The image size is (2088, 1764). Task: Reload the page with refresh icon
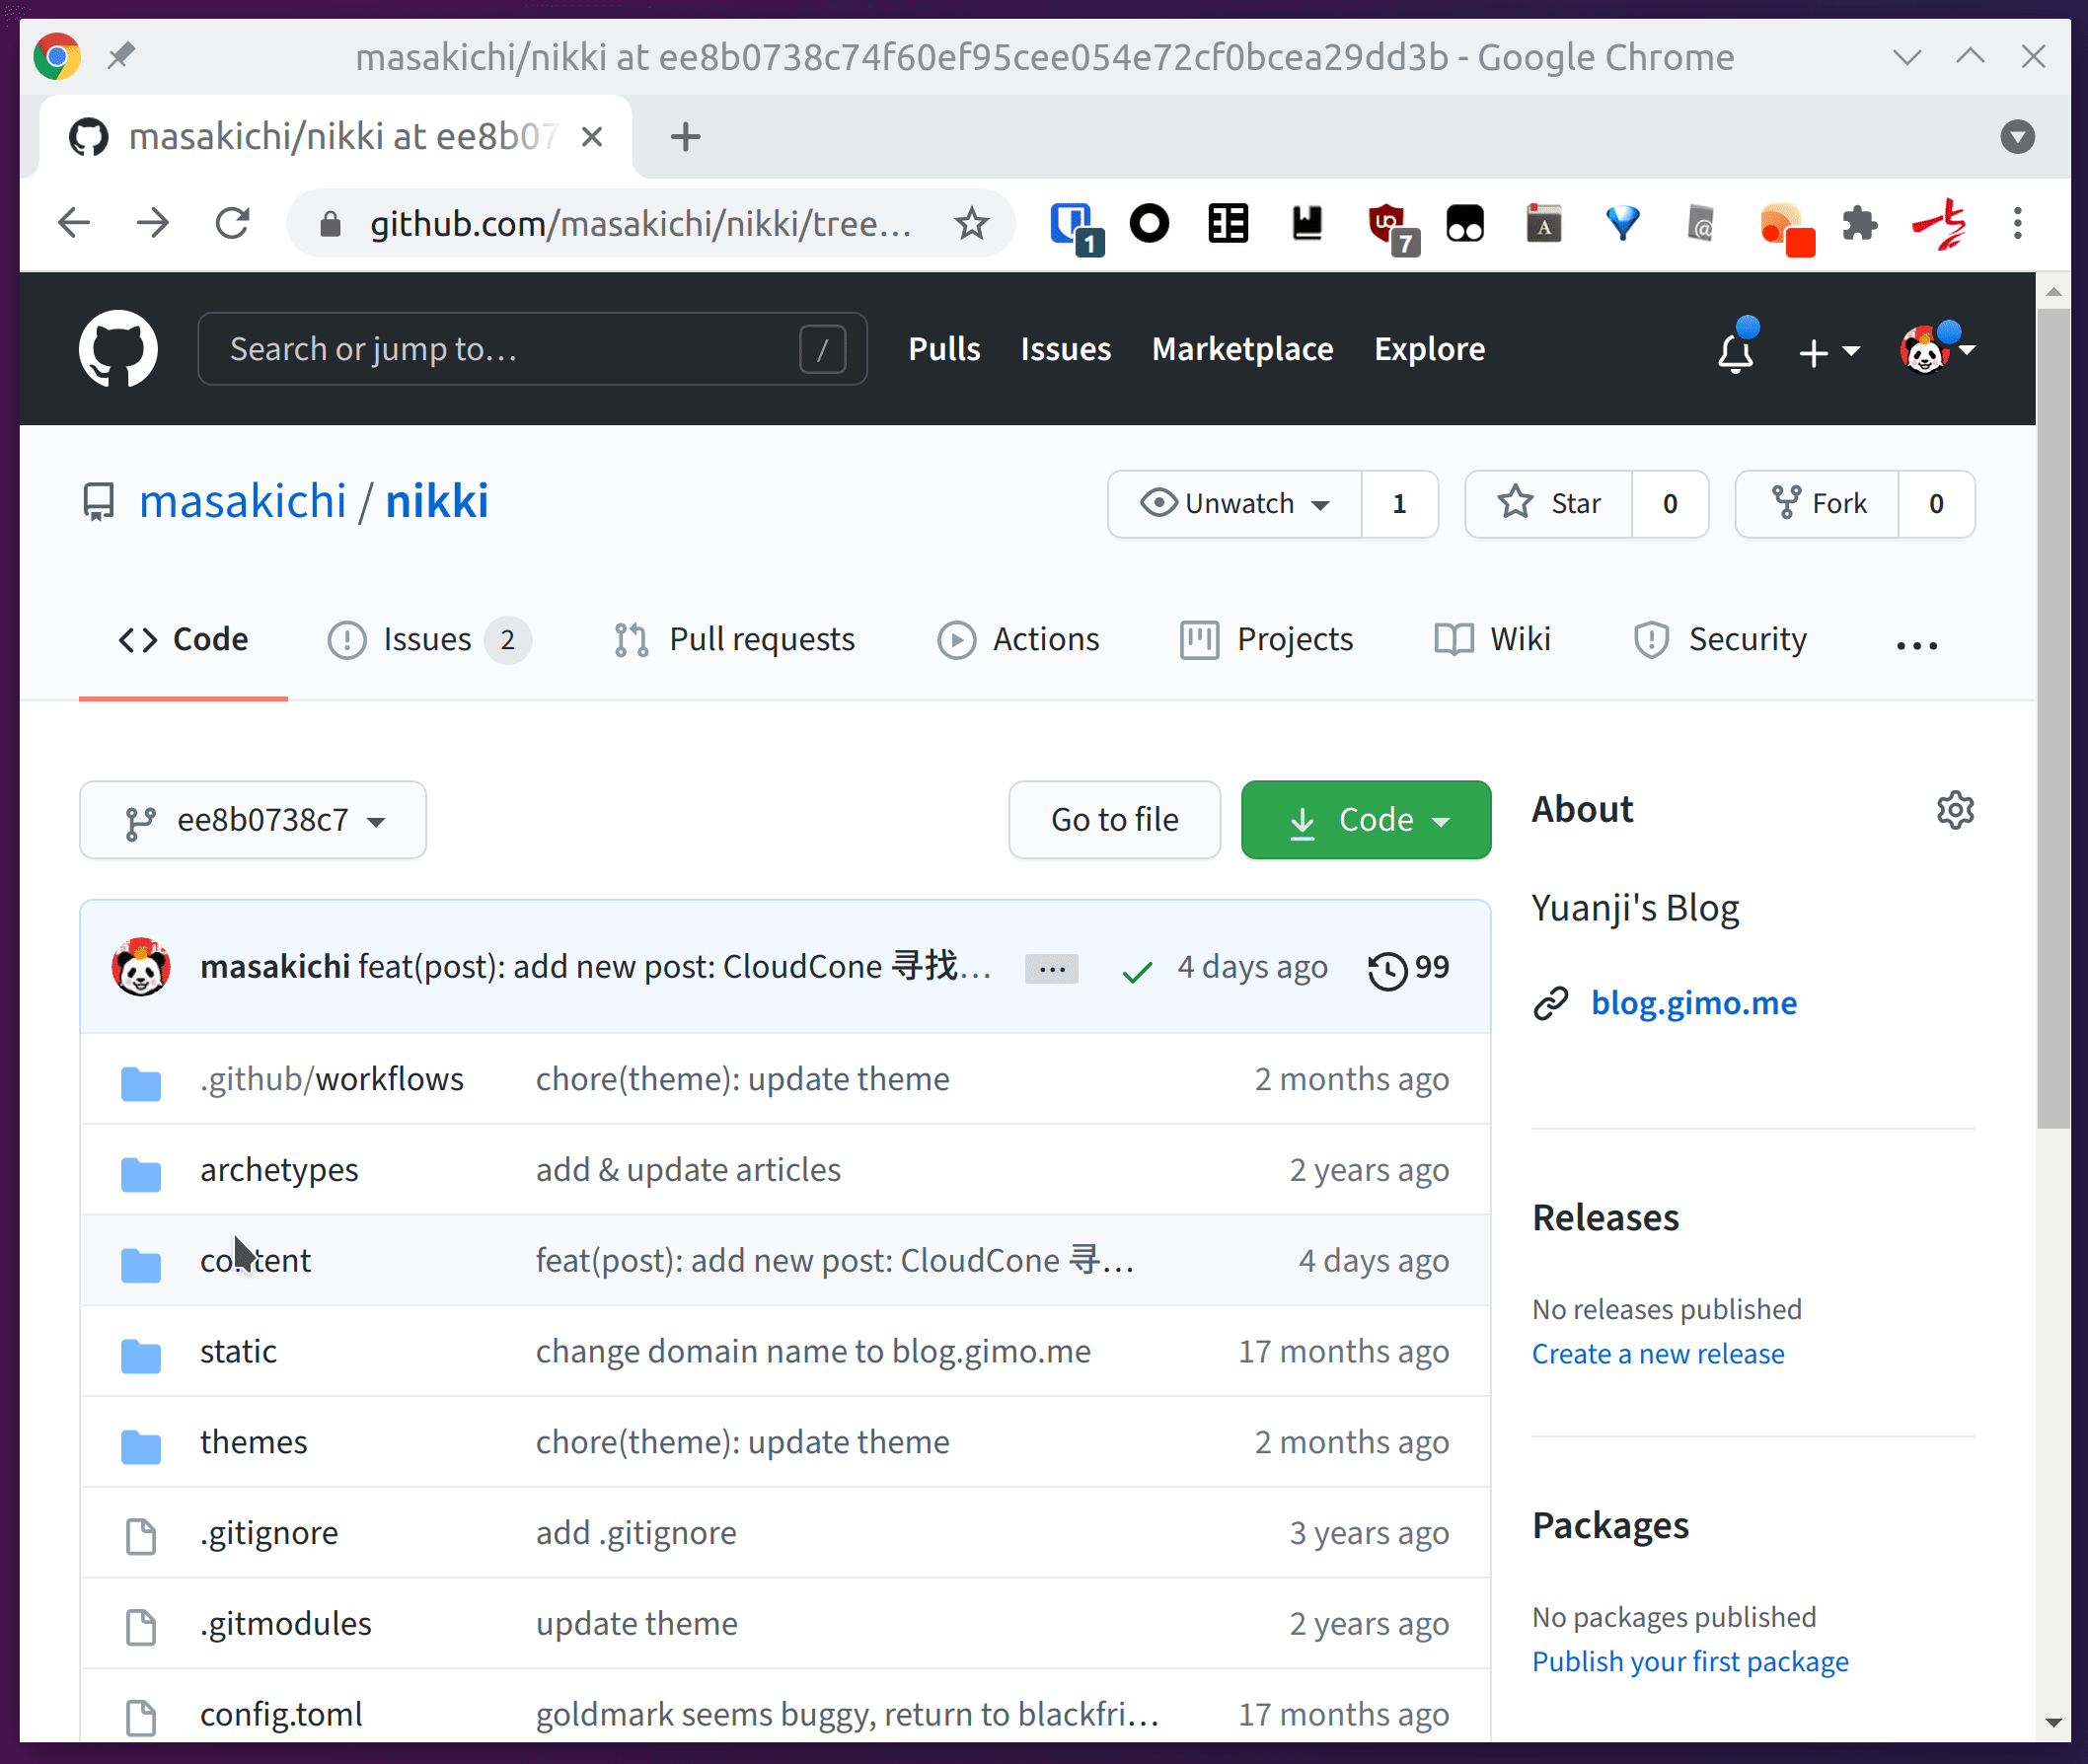[x=232, y=223]
